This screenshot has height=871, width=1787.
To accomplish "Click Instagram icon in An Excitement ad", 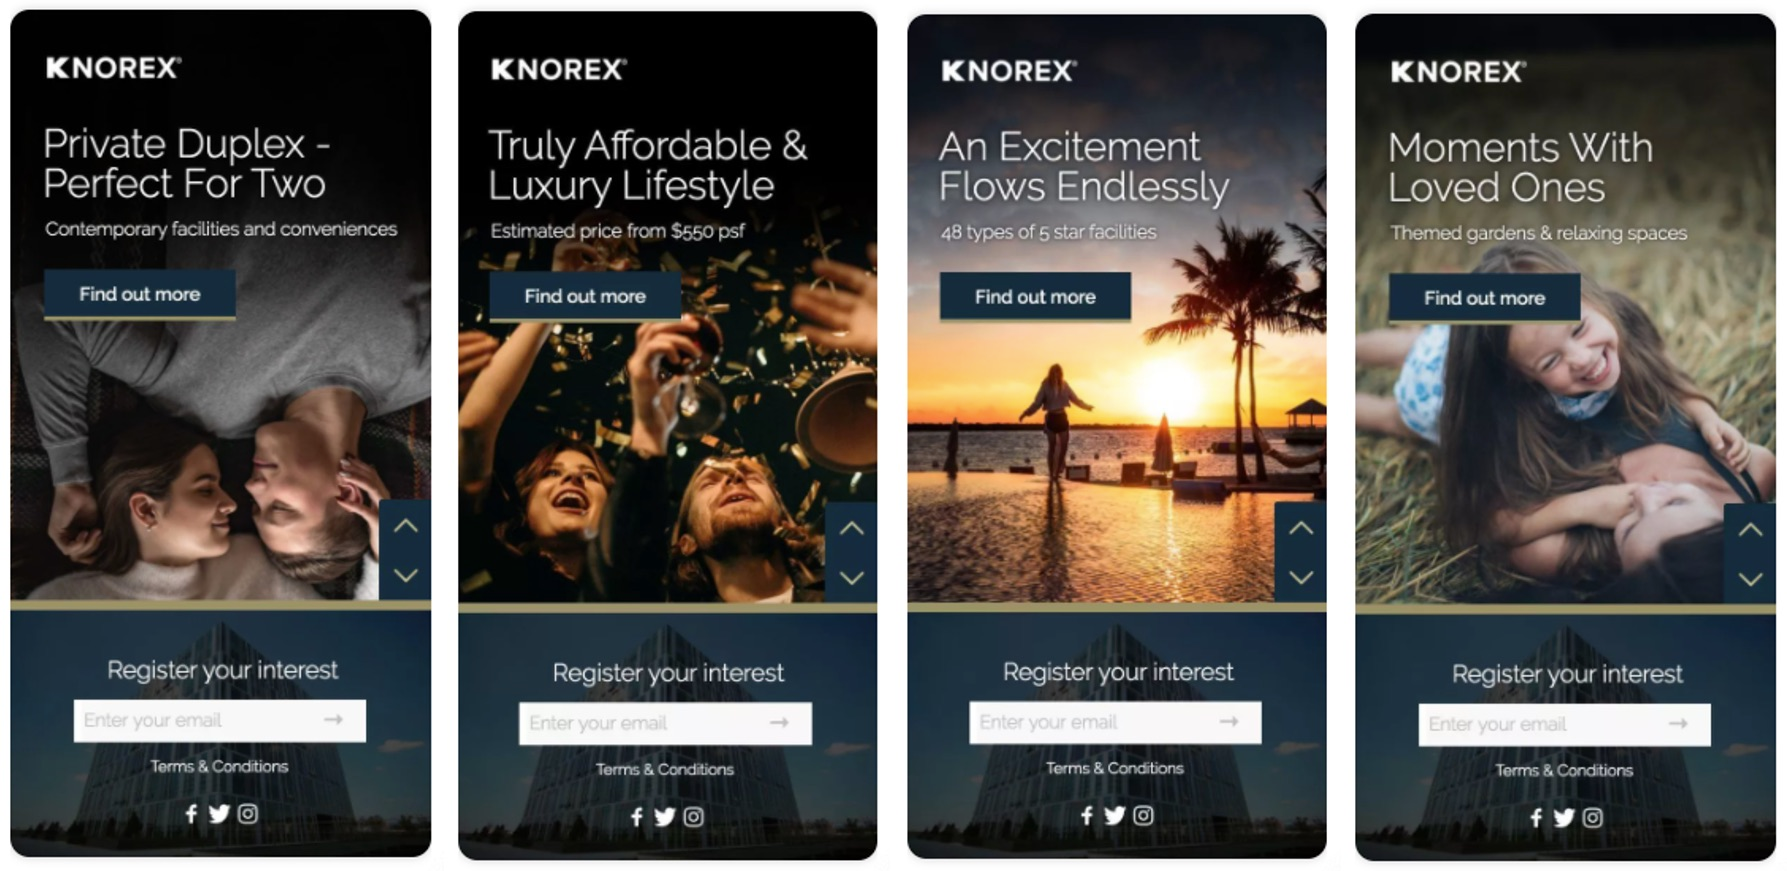I will tap(1143, 816).
